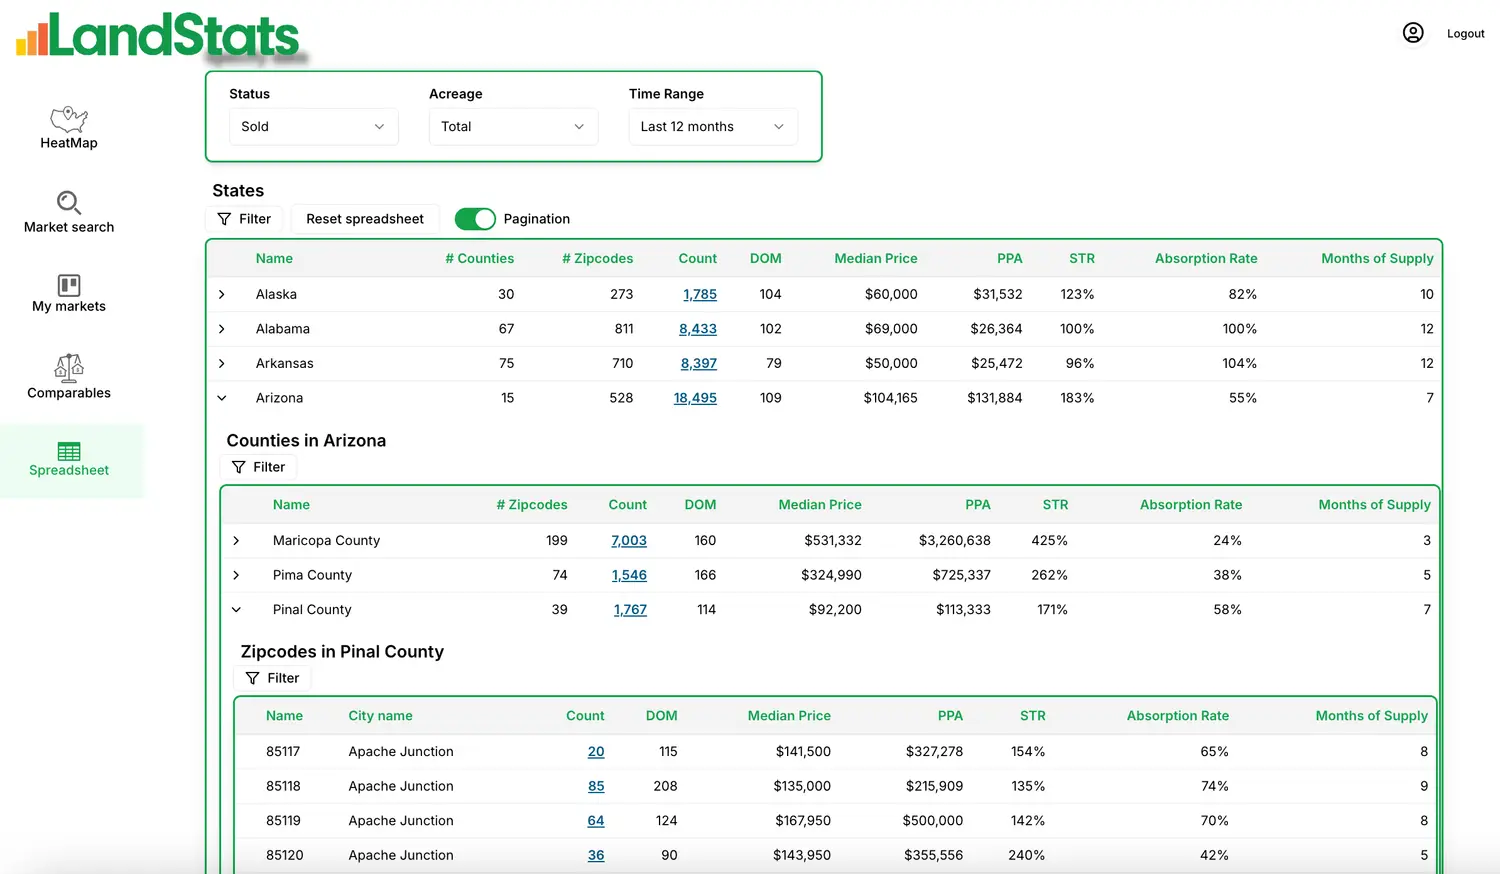1500x874 pixels.
Task: Open Comparables scales icon
Action: (x=69, y=368)
